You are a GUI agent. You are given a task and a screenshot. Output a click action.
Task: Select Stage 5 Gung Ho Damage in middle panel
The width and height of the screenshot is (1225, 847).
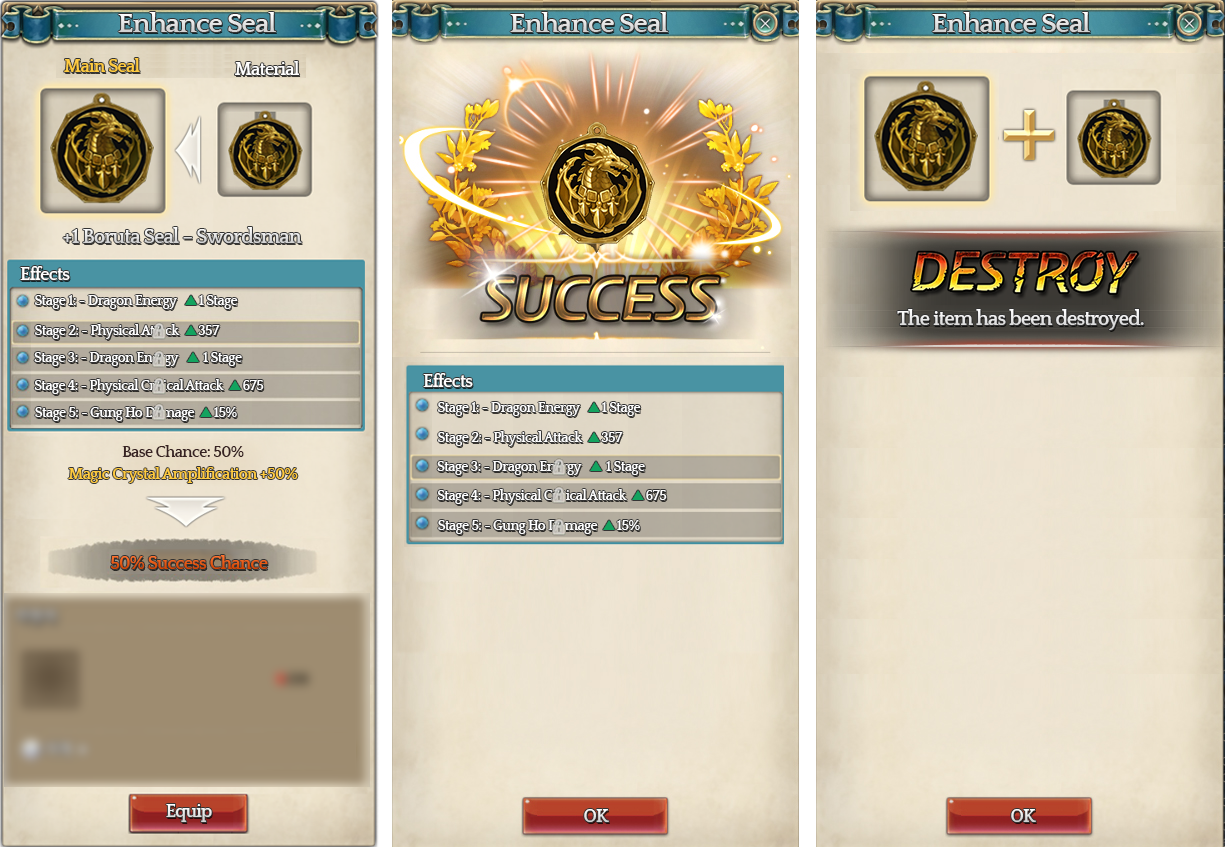click(595, 525)
